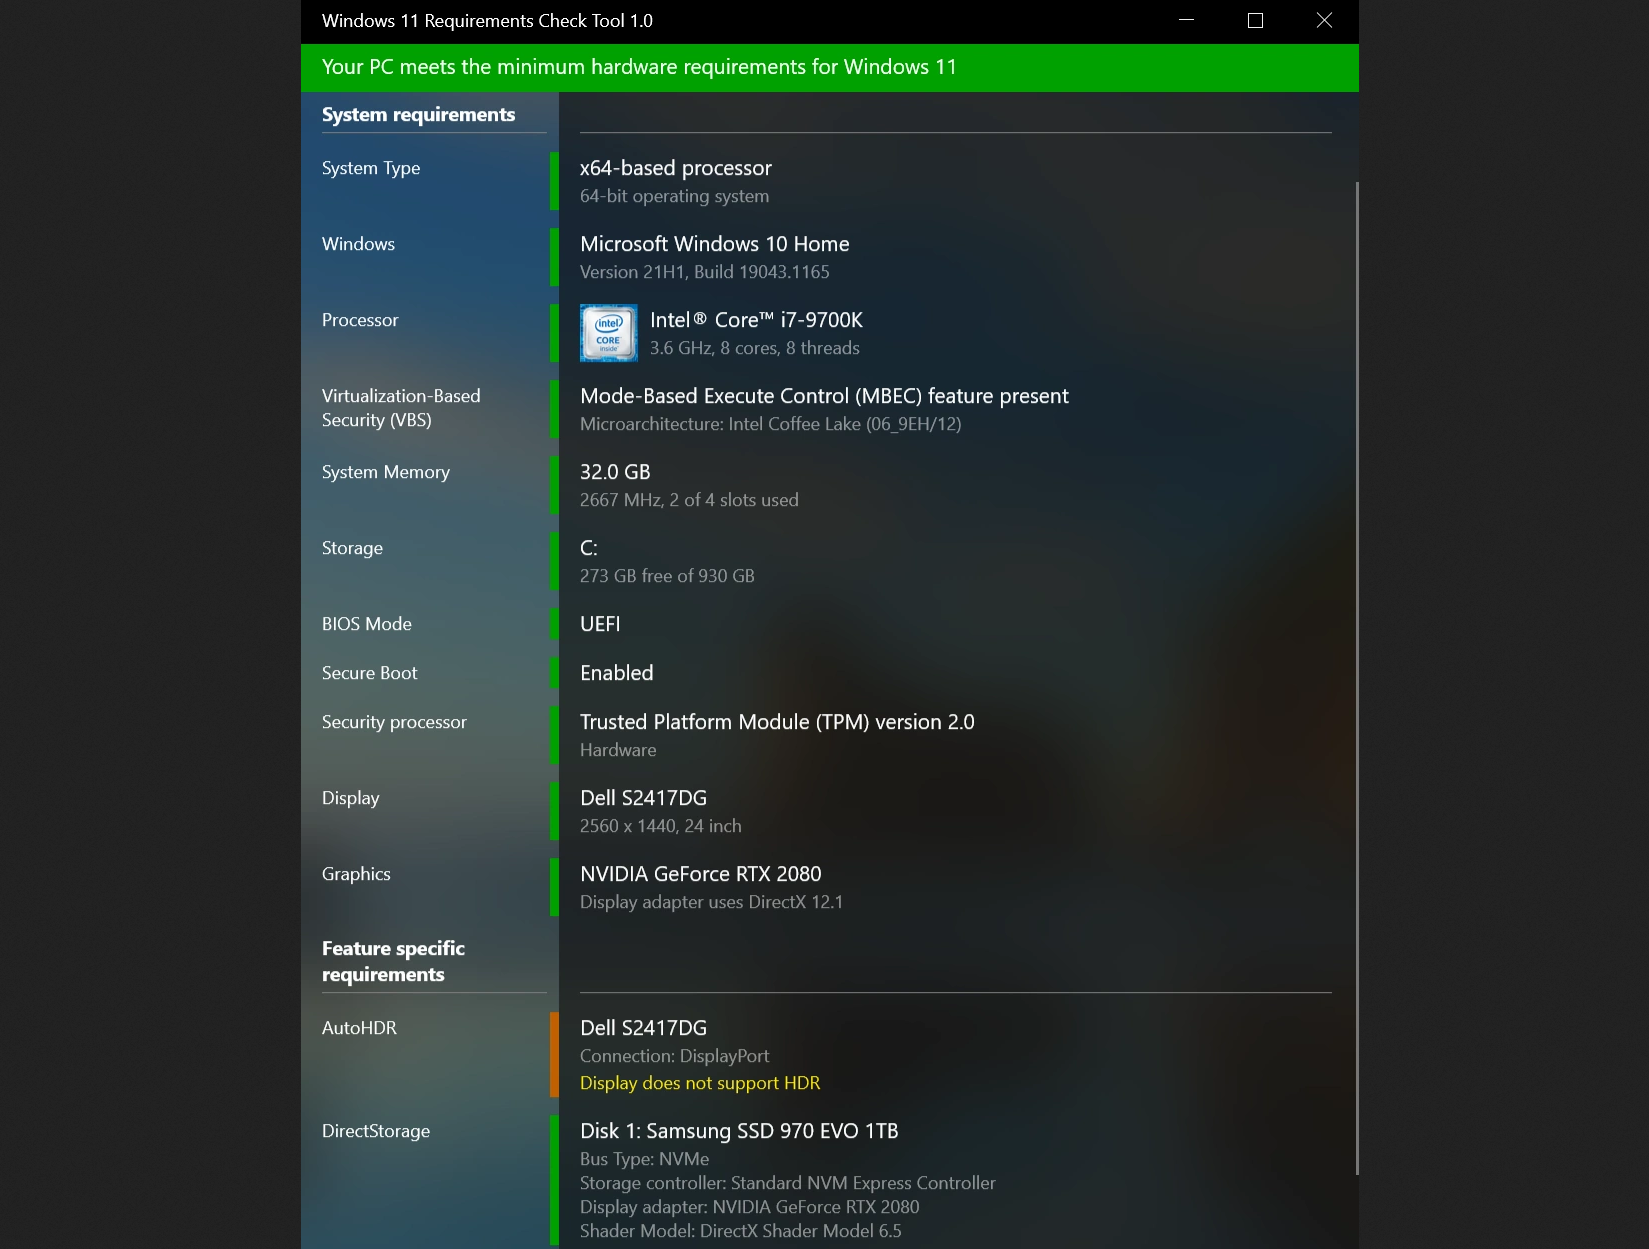Click the 'System requirements' heading
1649x1249 pixels.
coord(418,115)
